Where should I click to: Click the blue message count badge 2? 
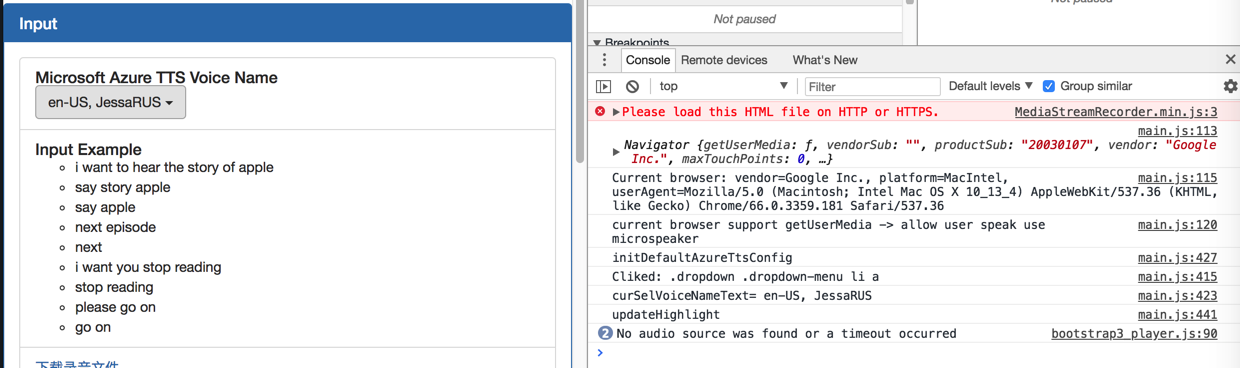pyautogui.click(x=604, y=333)
